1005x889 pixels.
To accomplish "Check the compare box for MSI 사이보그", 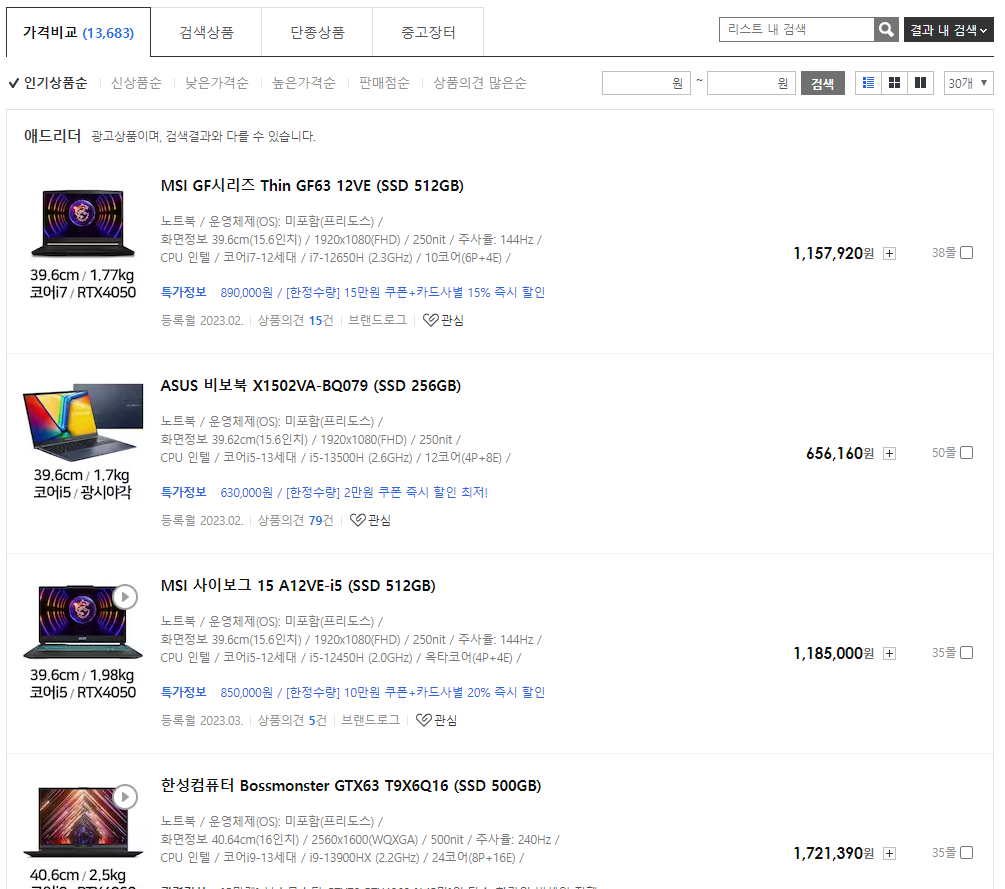I will tap(967, 653).
